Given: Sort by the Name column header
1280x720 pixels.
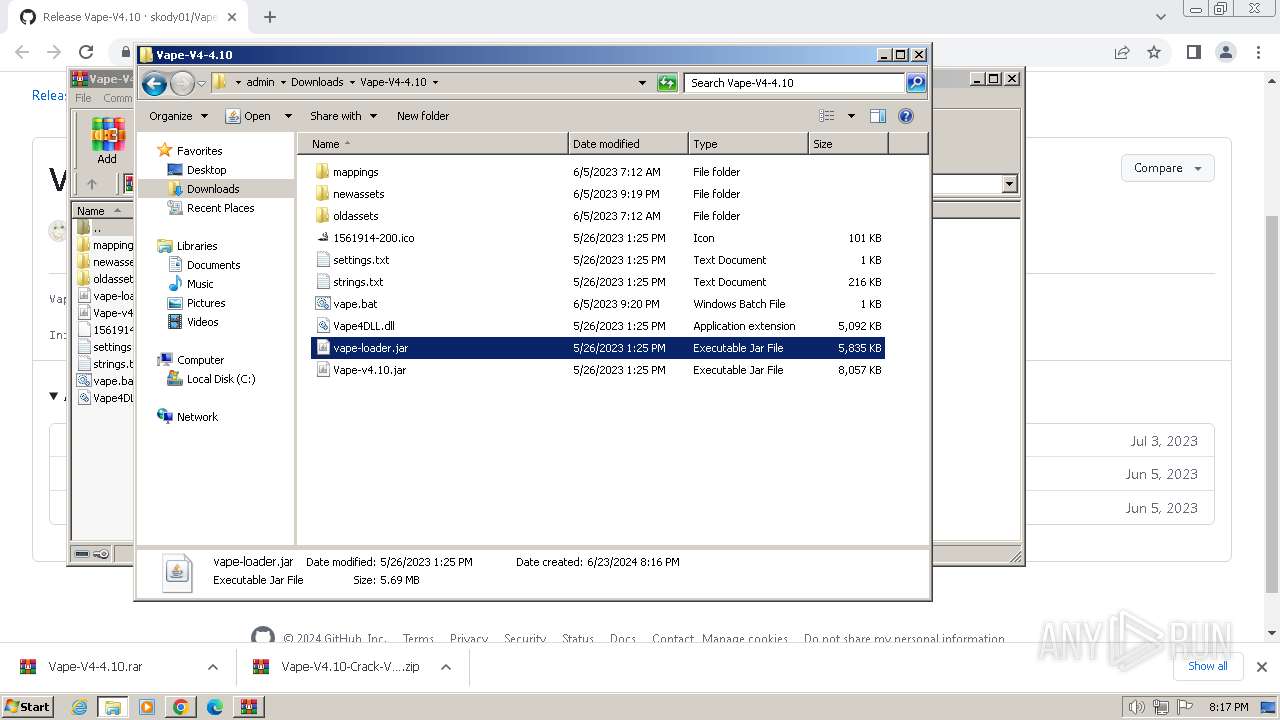Looking at the screenshot, I should 432,144.
